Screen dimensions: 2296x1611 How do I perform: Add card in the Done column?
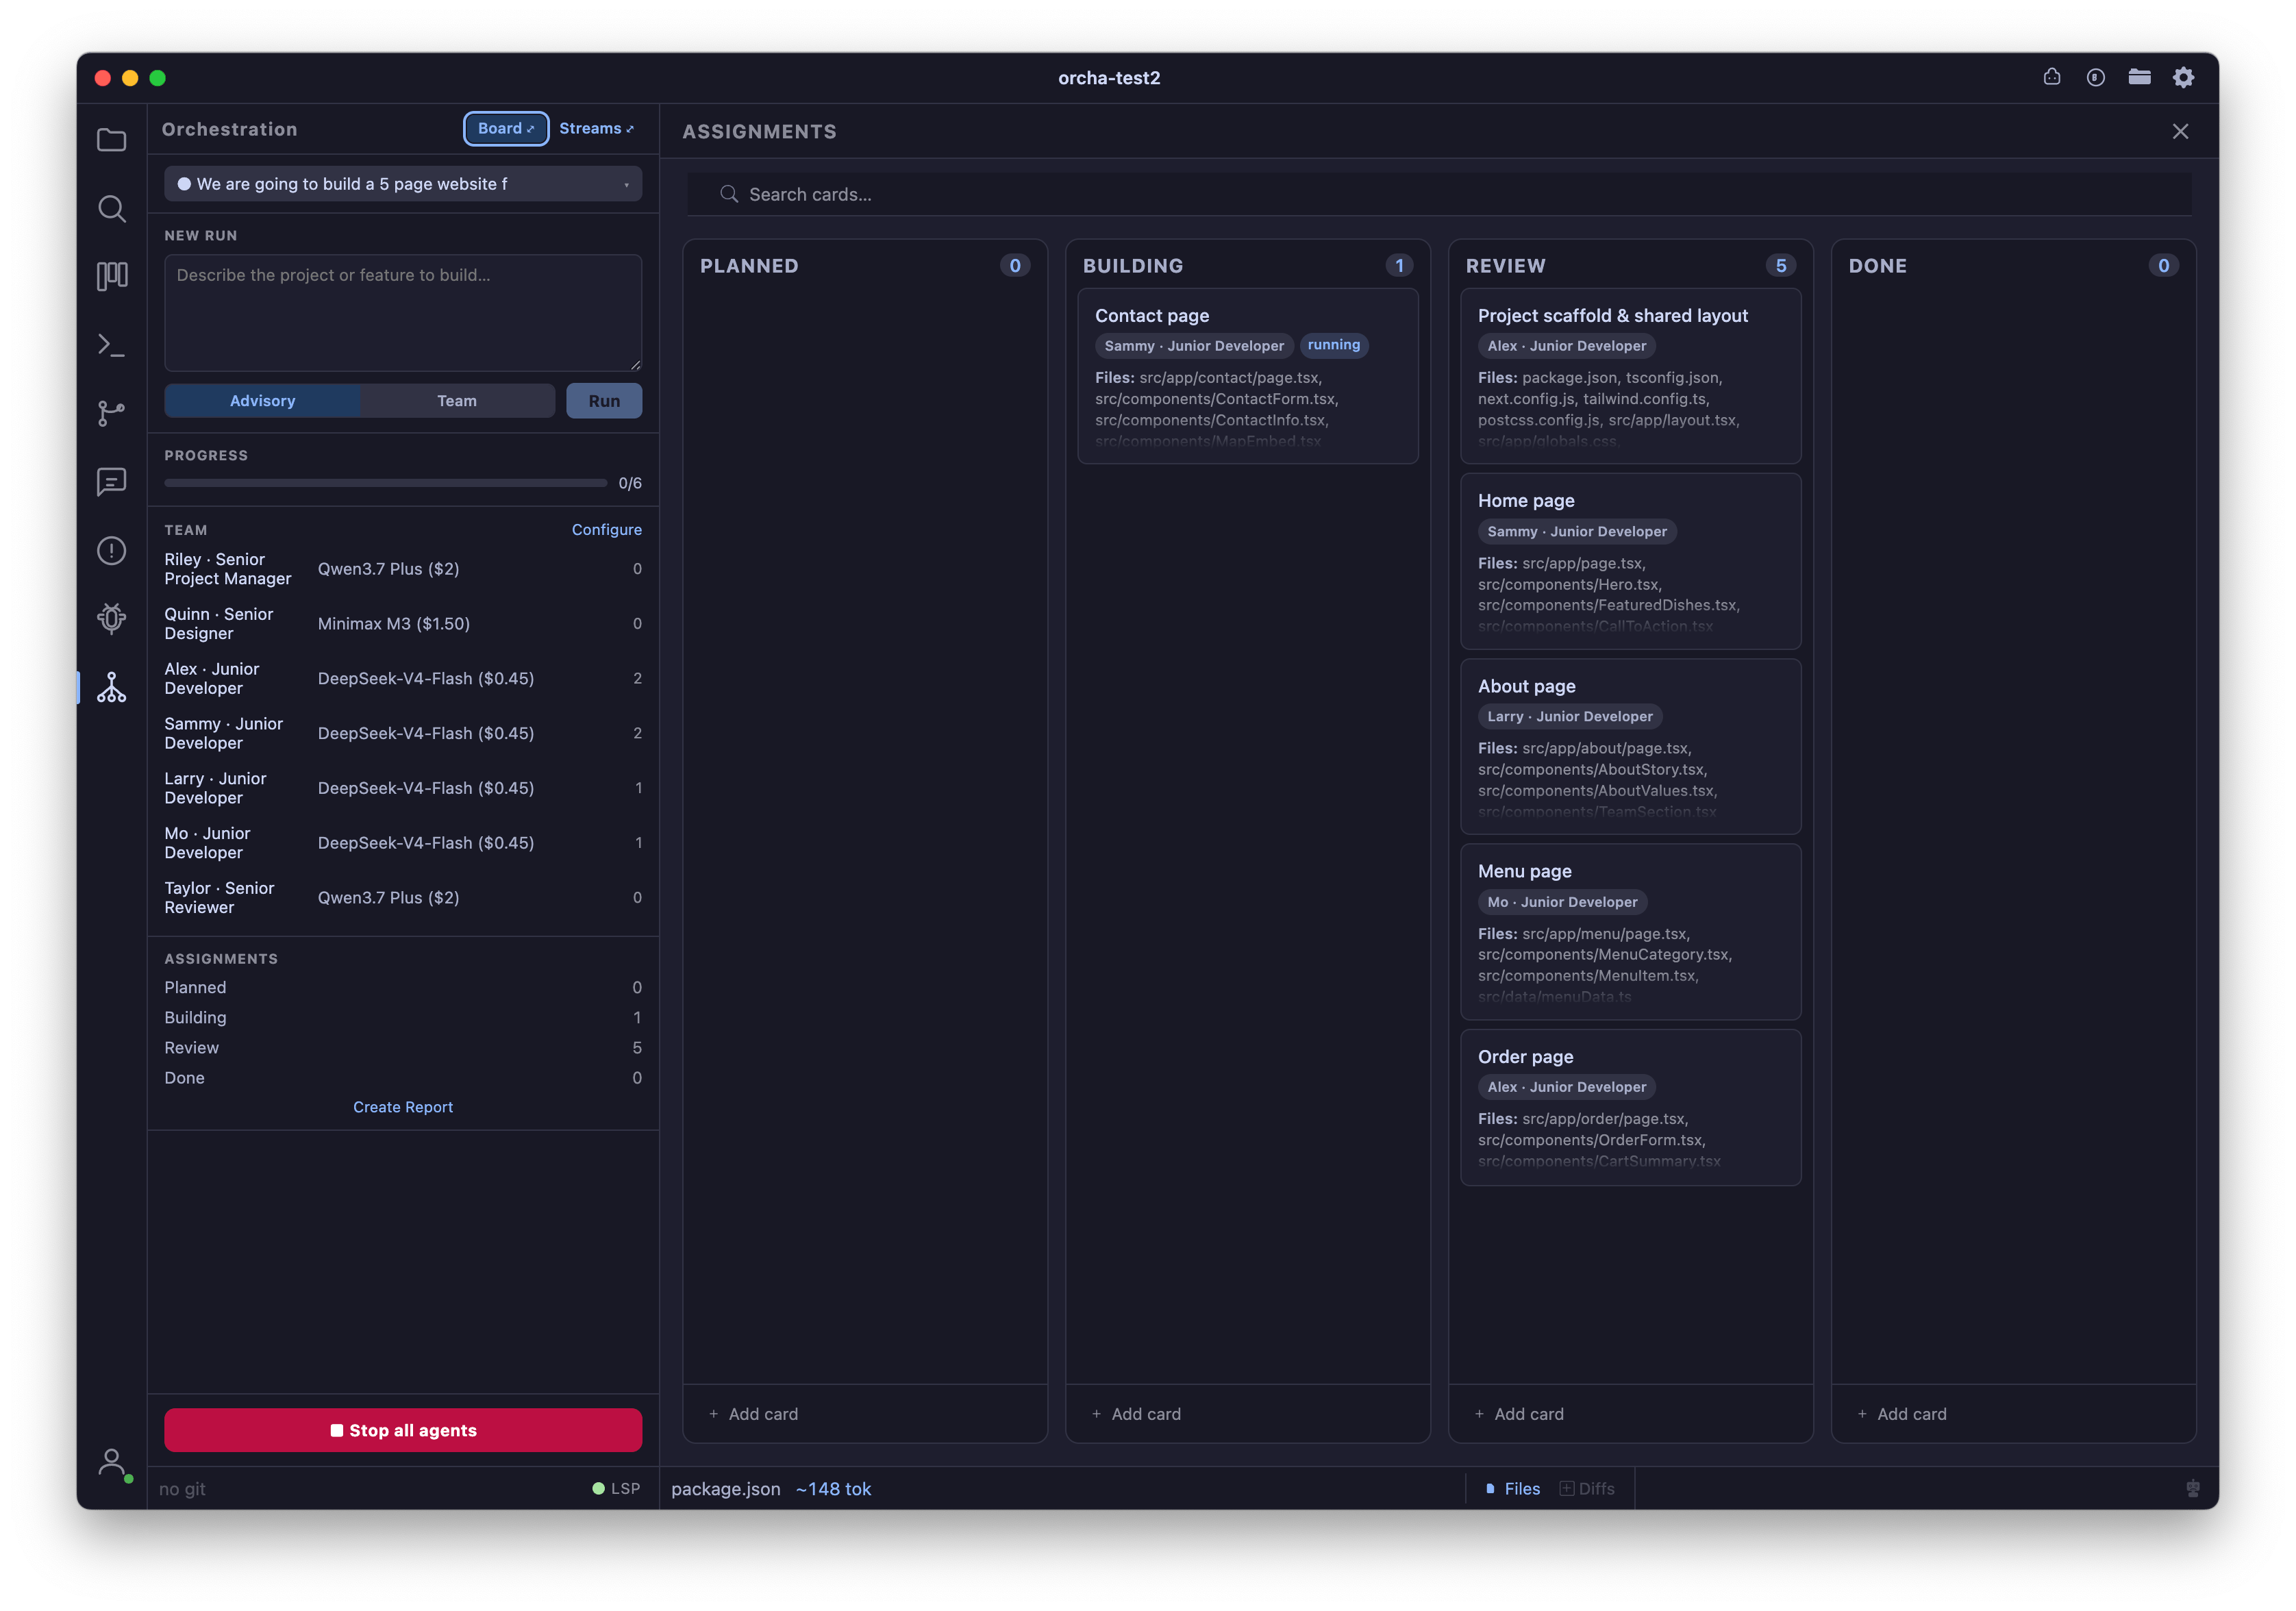[1902, 1414]
